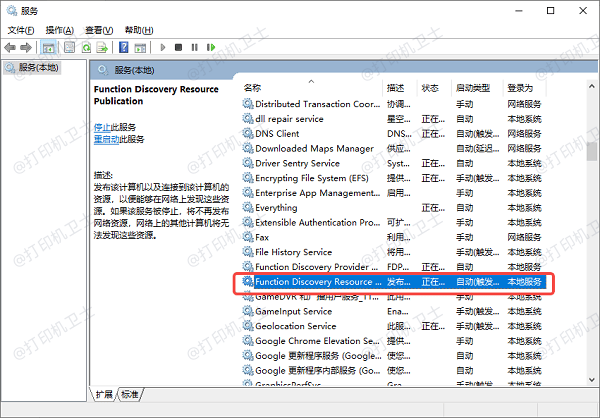Select the Geolocation Service name
This screenshot has width=600, height=418.
pyautogui.click(x=296, y=326)
